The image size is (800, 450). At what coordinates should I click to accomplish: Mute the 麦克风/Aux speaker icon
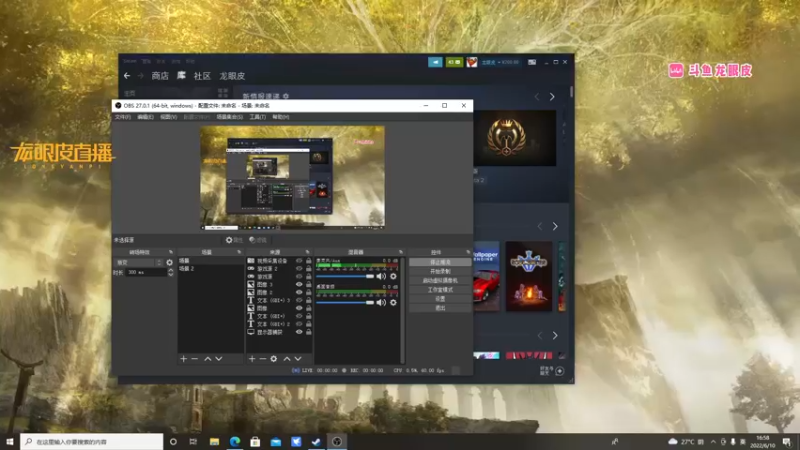click(x=381, y=276)
